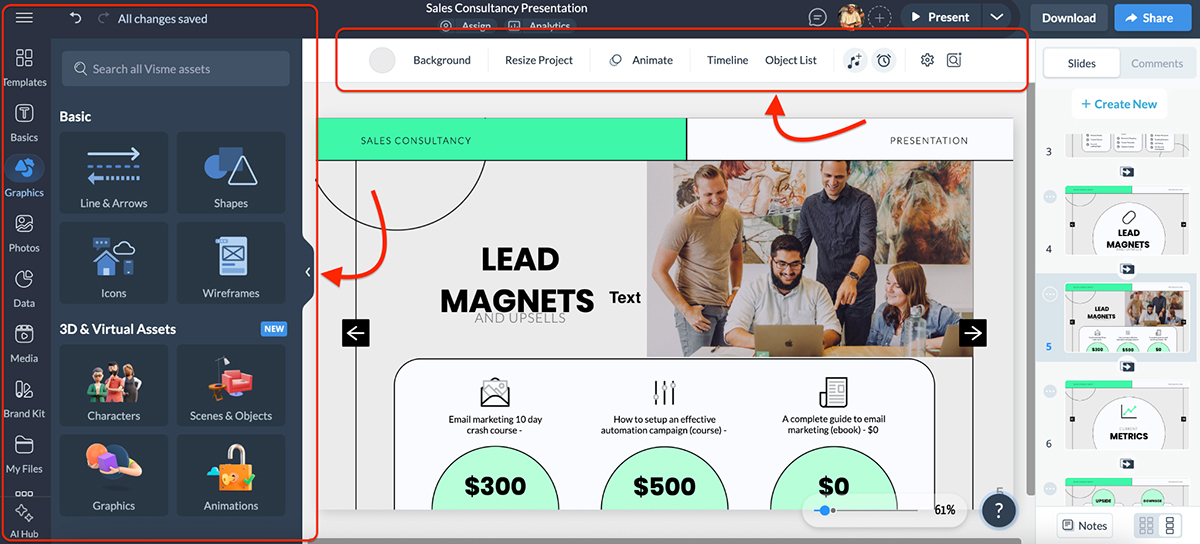
Task: Open Animations assets tile
Action: 231,476
